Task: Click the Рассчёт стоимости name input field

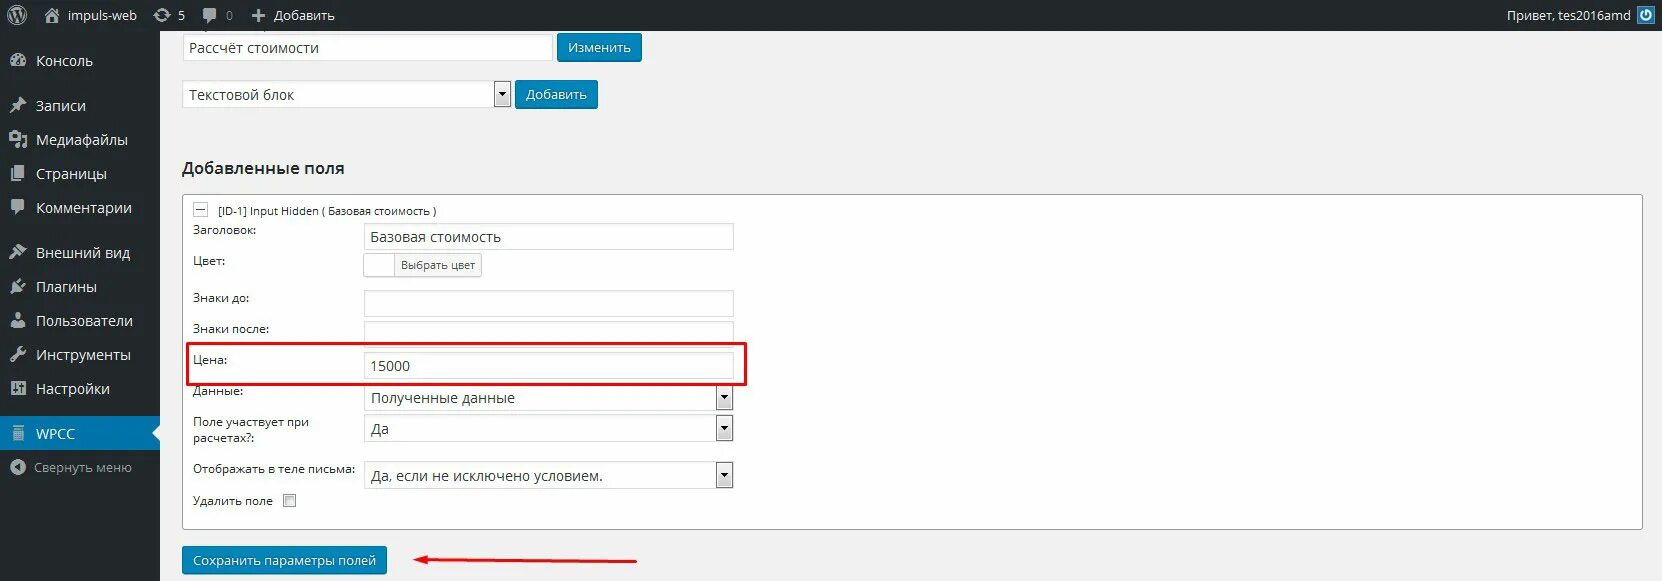Action: 368,47
